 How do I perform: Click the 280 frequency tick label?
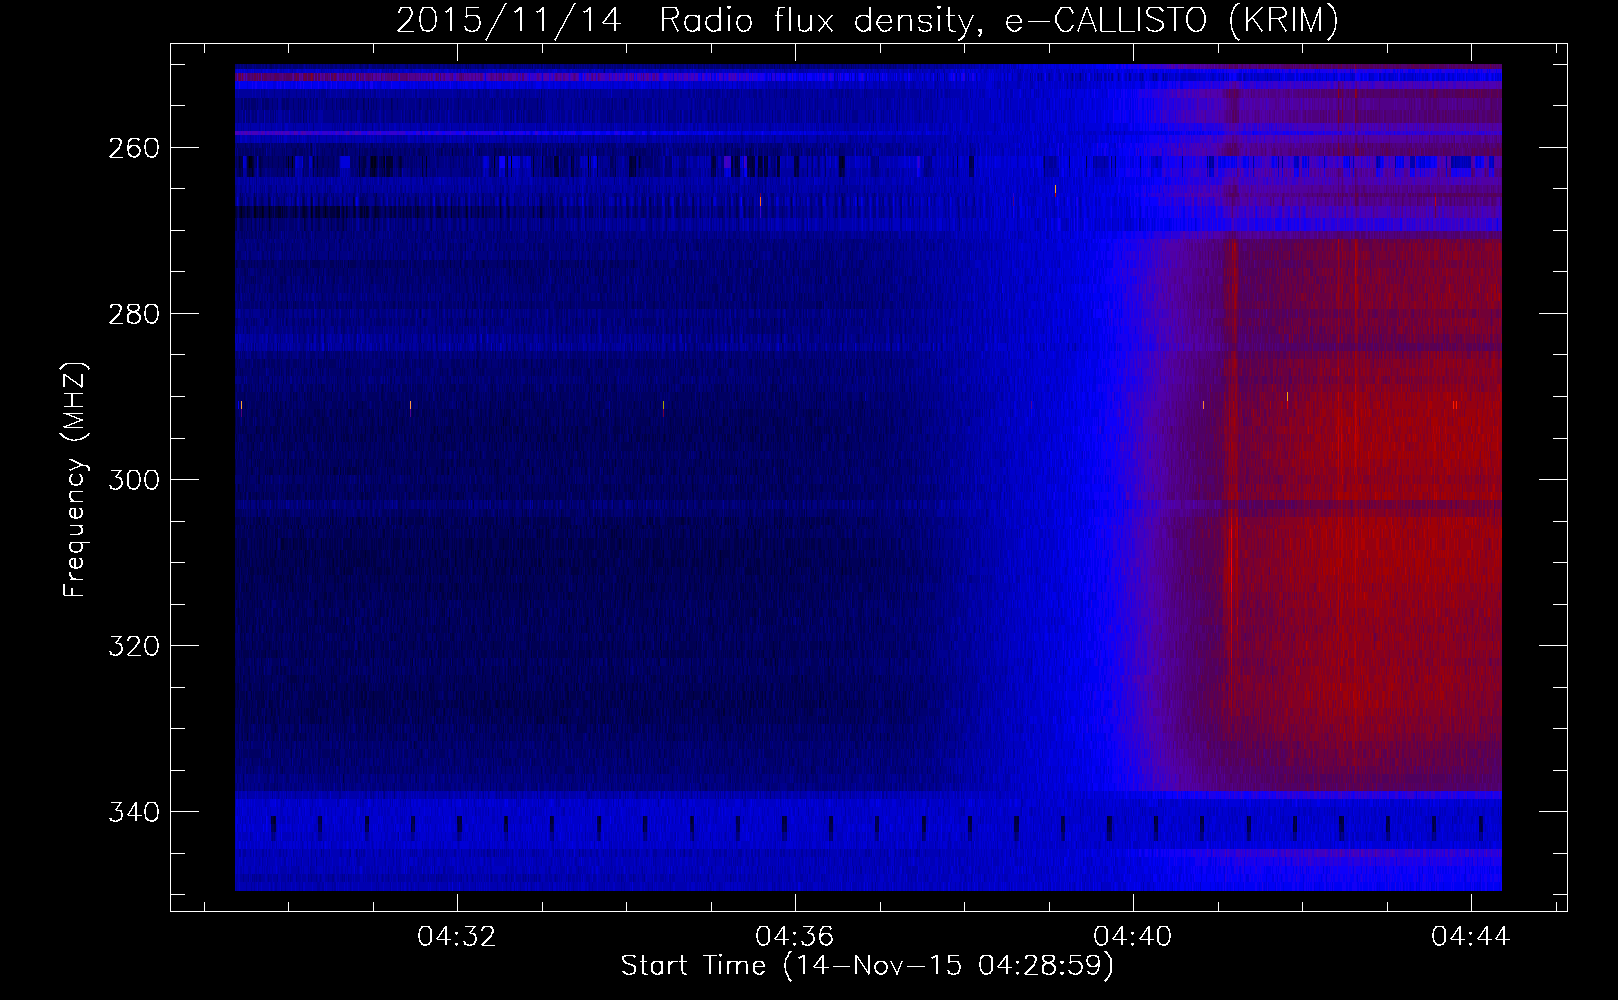click(x=133, y=314)
